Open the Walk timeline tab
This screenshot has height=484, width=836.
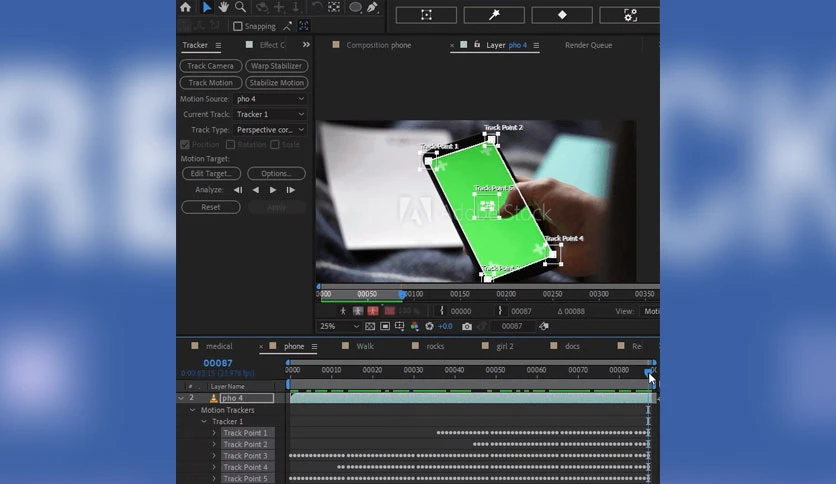(x=365, y=346)
